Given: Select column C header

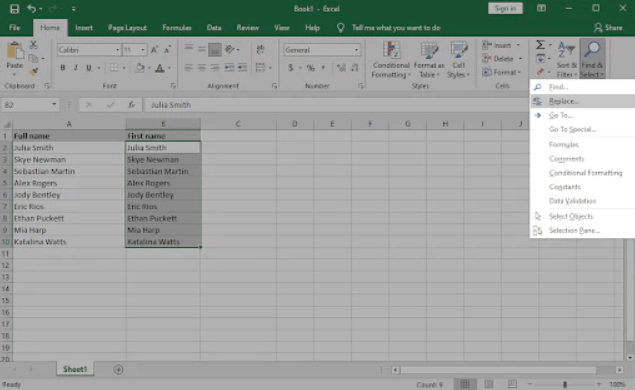Looking at the screenshot, I should coord(238,124).
